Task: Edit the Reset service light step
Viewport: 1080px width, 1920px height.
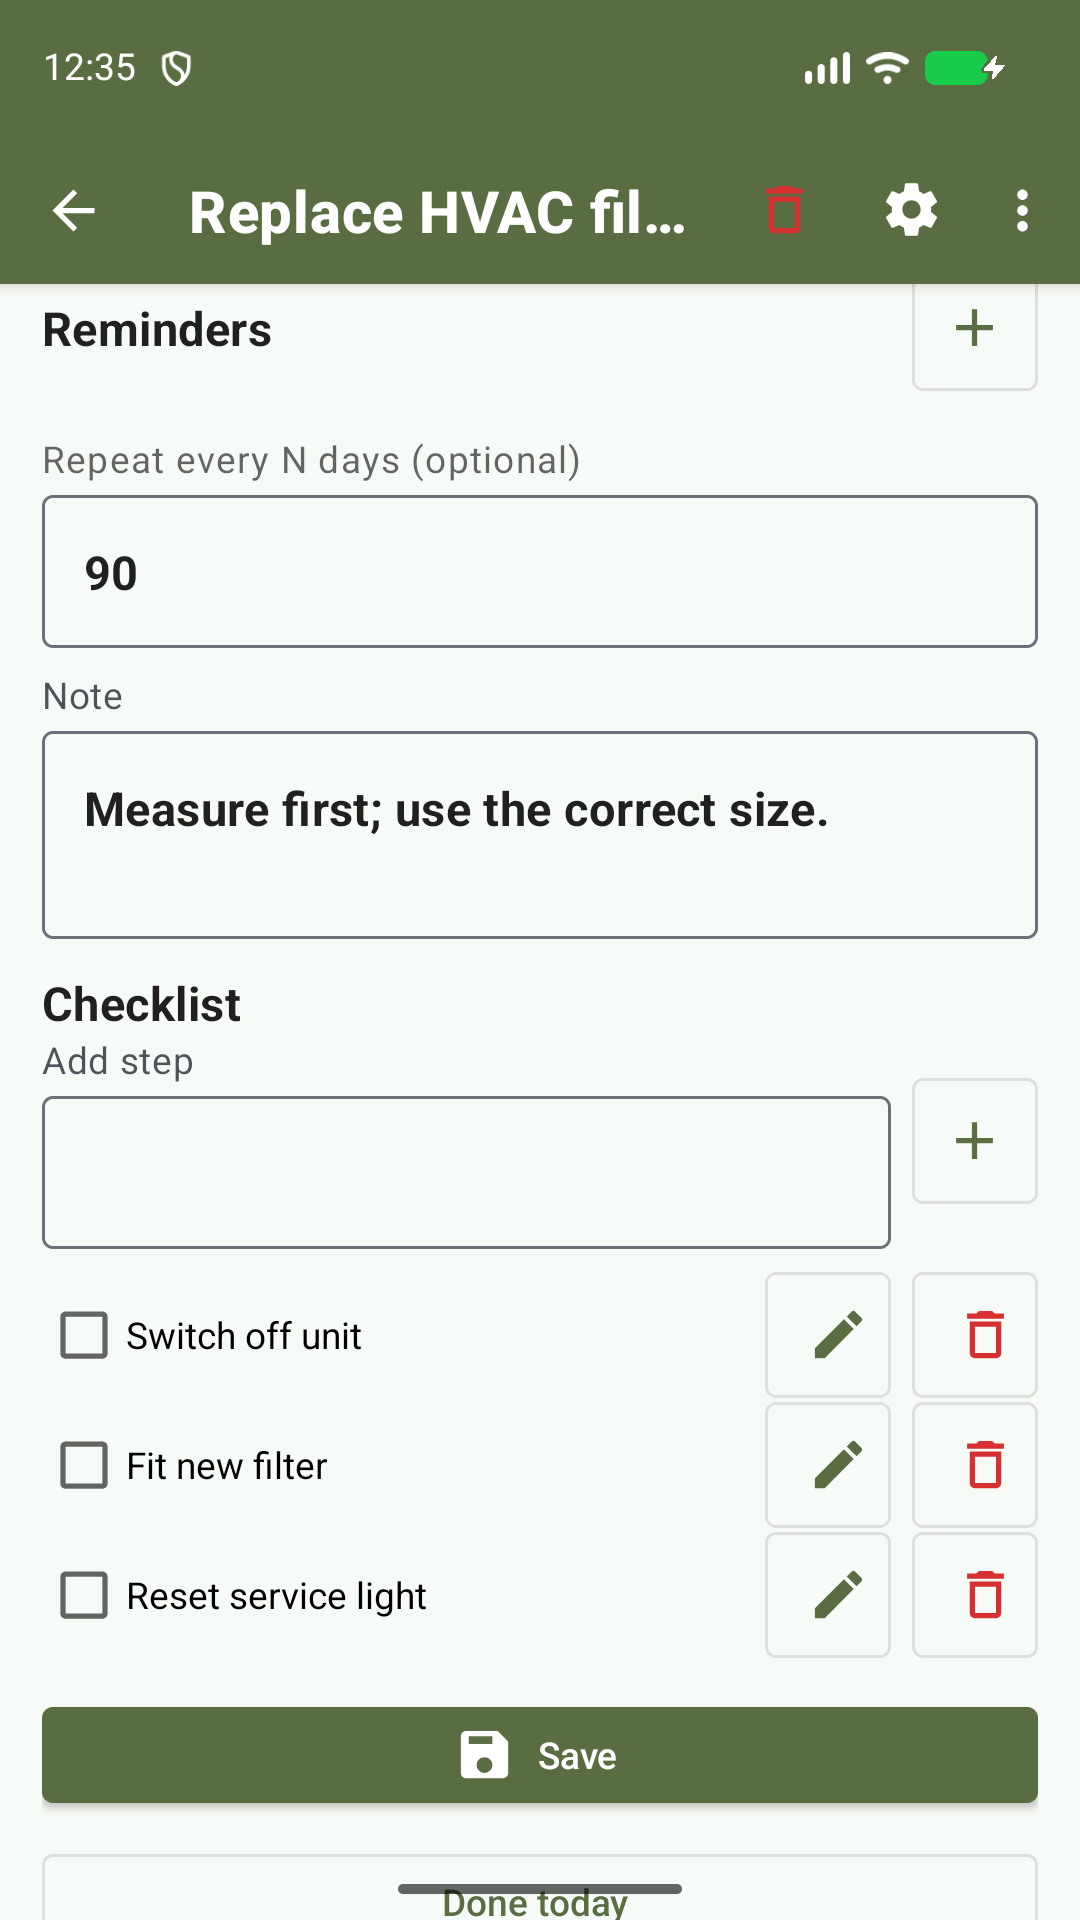Action: pos(828,1595)
